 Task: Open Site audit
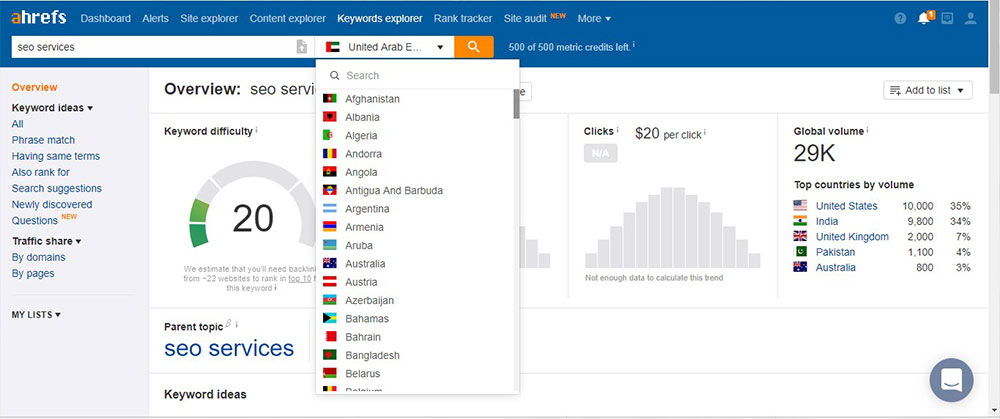tap(525, 18)
